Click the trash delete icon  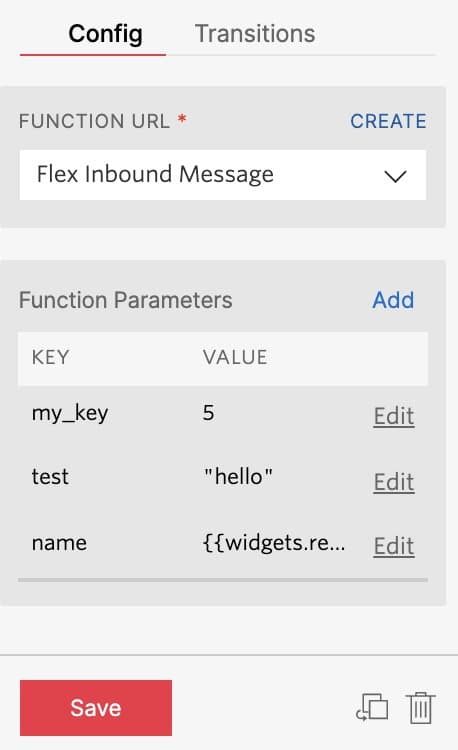click(421, 707)
